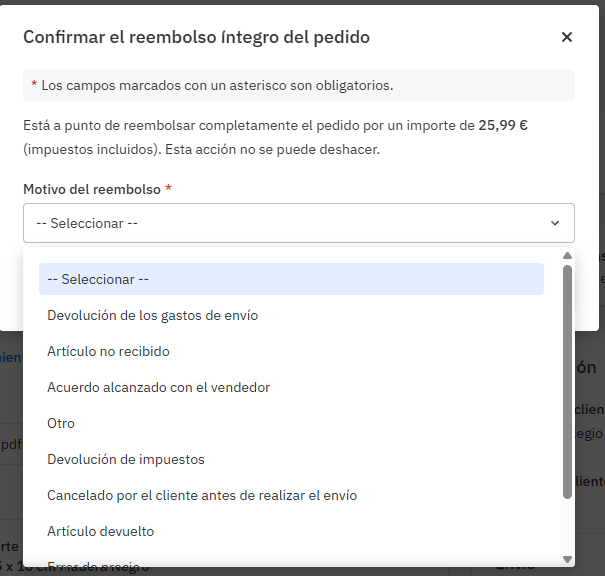Pick 'Cancelado por el cliente antes de realizar el envío'
The height and width of the screenshot is (576, 605).
point(202,495)
